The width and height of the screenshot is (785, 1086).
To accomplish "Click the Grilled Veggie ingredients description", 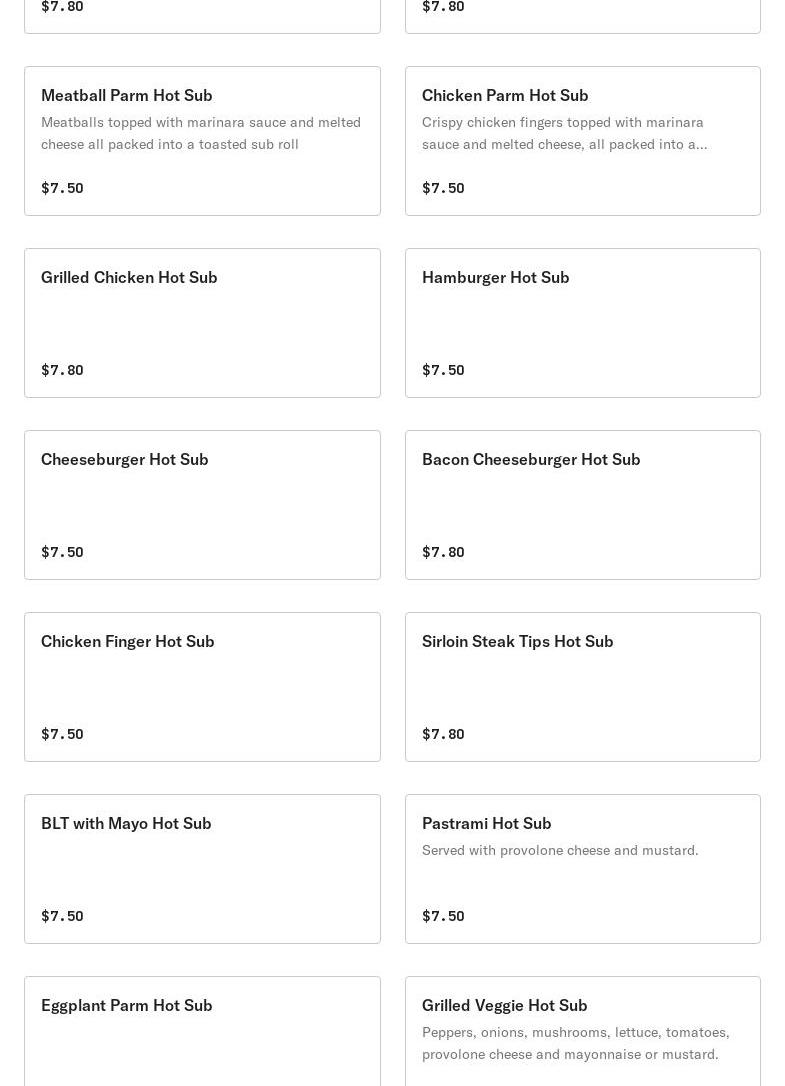I will click(575, 1043).
